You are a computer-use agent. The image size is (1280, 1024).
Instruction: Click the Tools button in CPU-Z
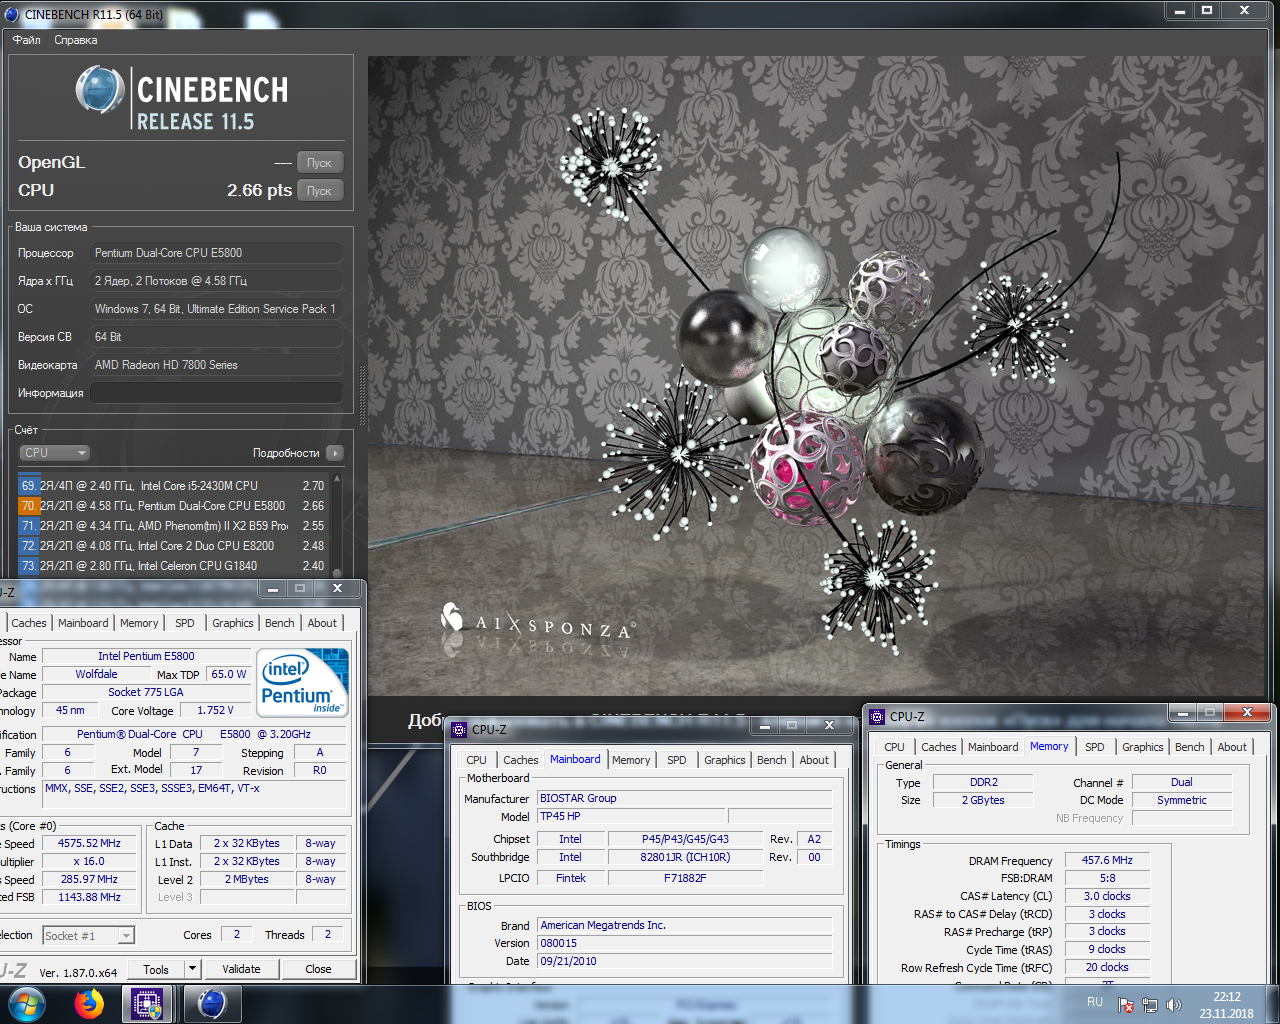coord(156,969)
